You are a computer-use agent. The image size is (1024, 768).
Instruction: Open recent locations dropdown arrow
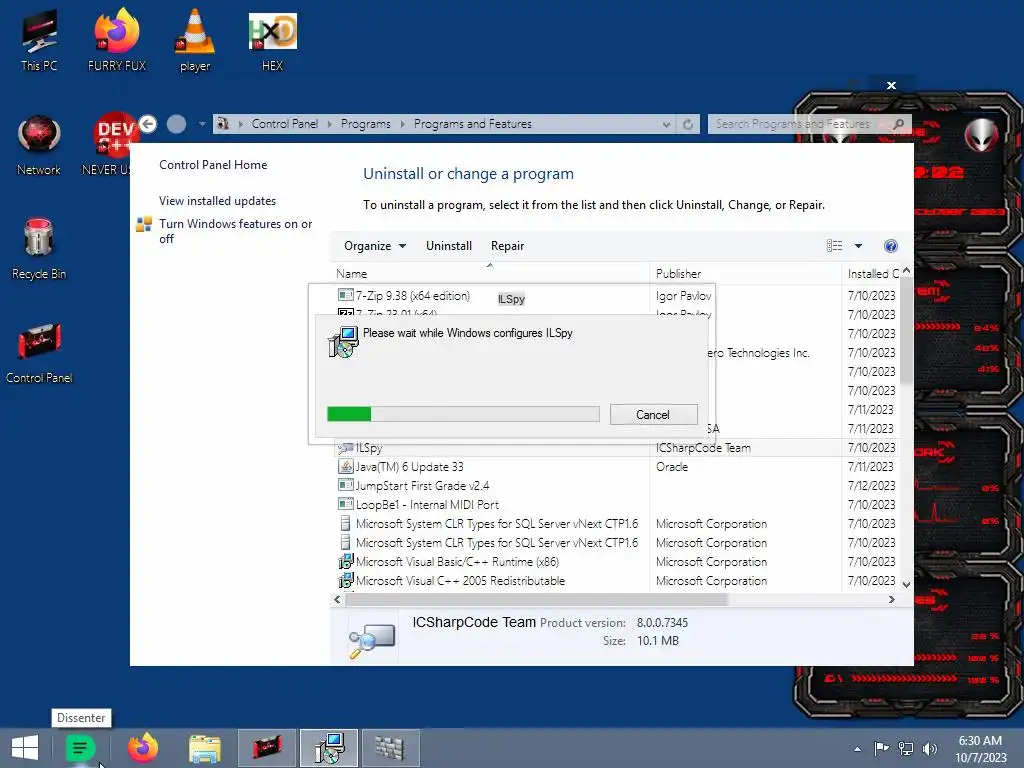click(x=202, y=123)
